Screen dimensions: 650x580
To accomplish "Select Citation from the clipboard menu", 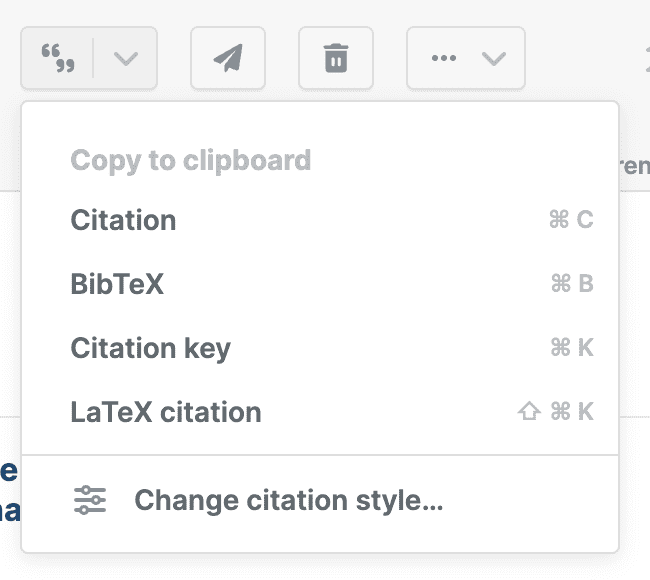I will (123, 220).
